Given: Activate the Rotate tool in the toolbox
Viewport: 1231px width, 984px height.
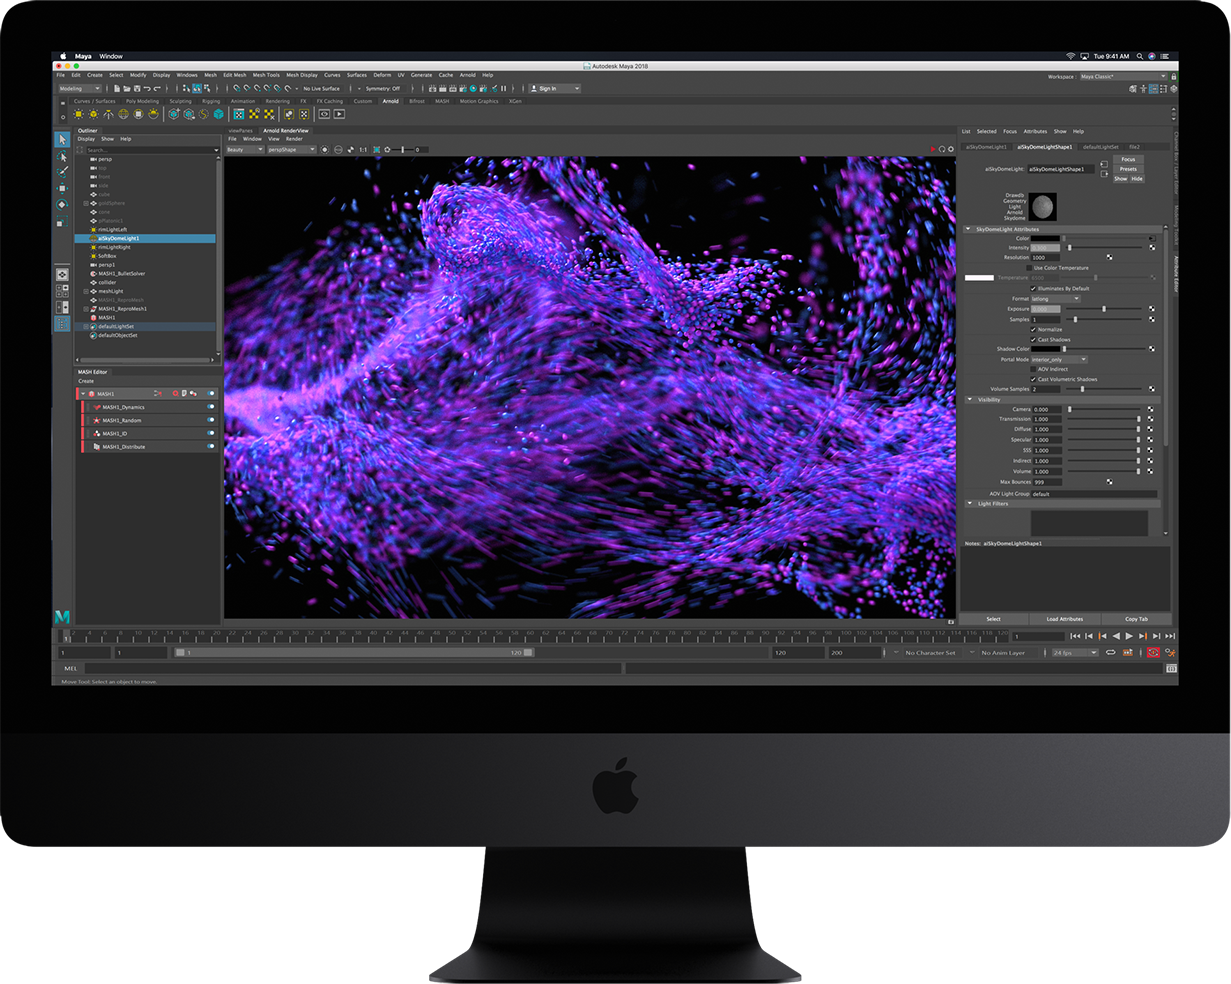Looking at the screenshot, I should pyautogui.click(x=62, y=204).
